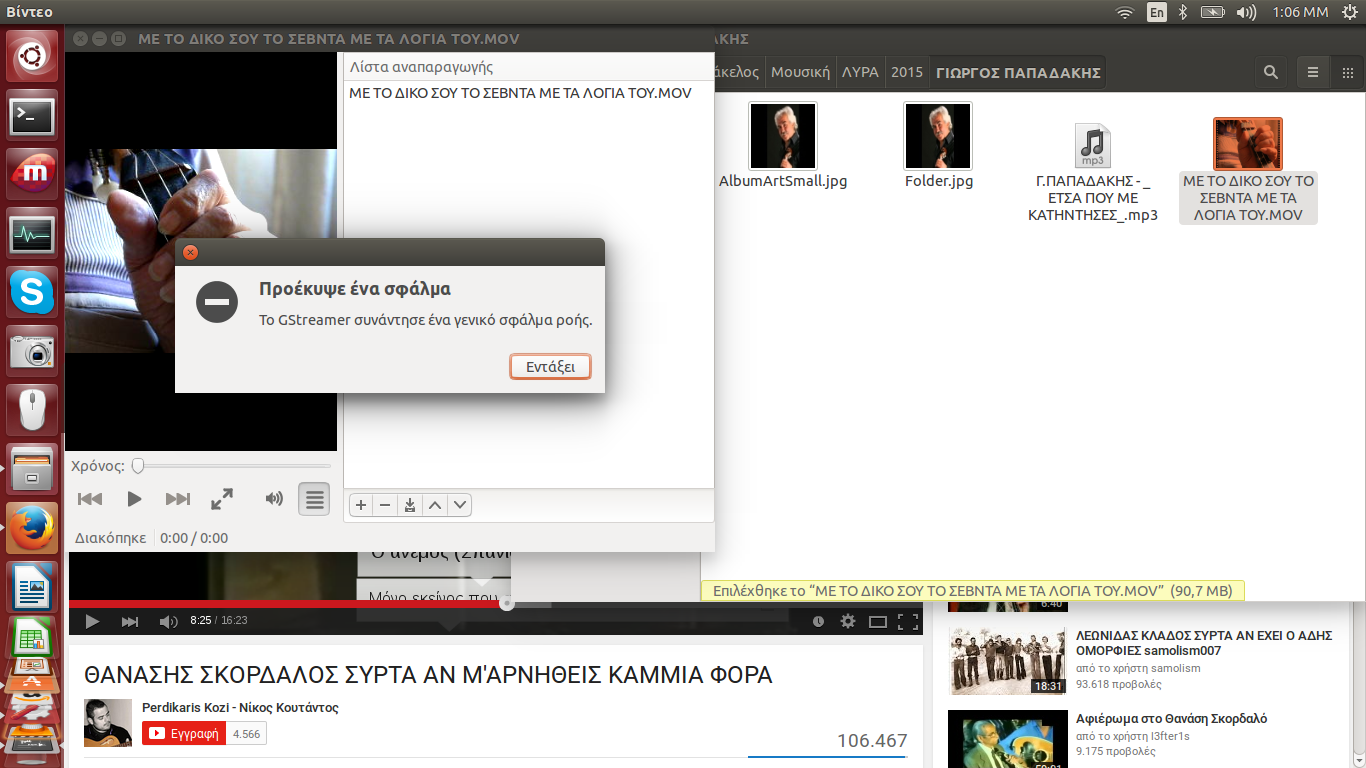Open Folder.jpg thumbnail
Viewport: 1366px width, 768px height.
pos(938,136)
